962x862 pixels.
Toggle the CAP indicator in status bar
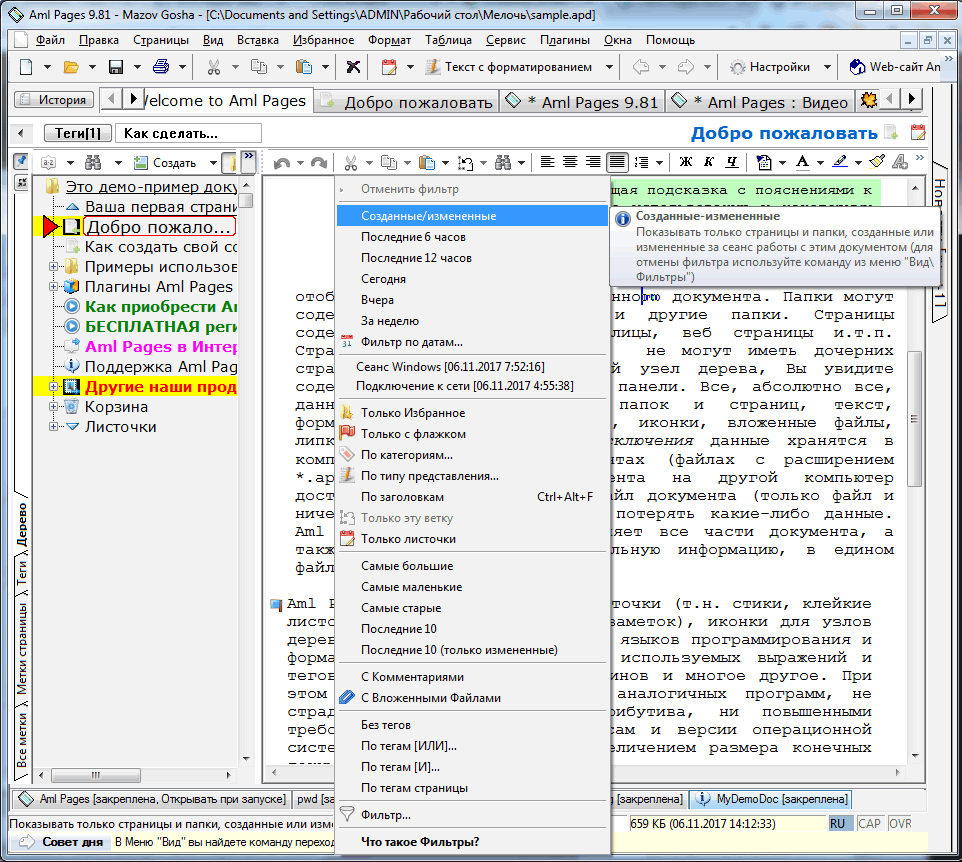[x=869, y=824]
